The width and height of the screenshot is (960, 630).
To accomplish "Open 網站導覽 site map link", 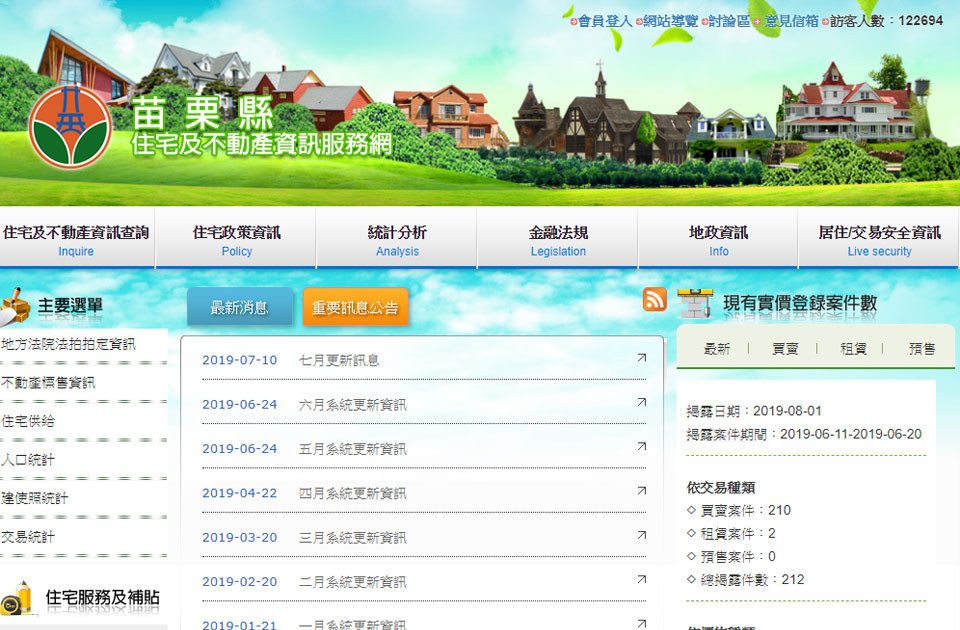I will point(670,21).
